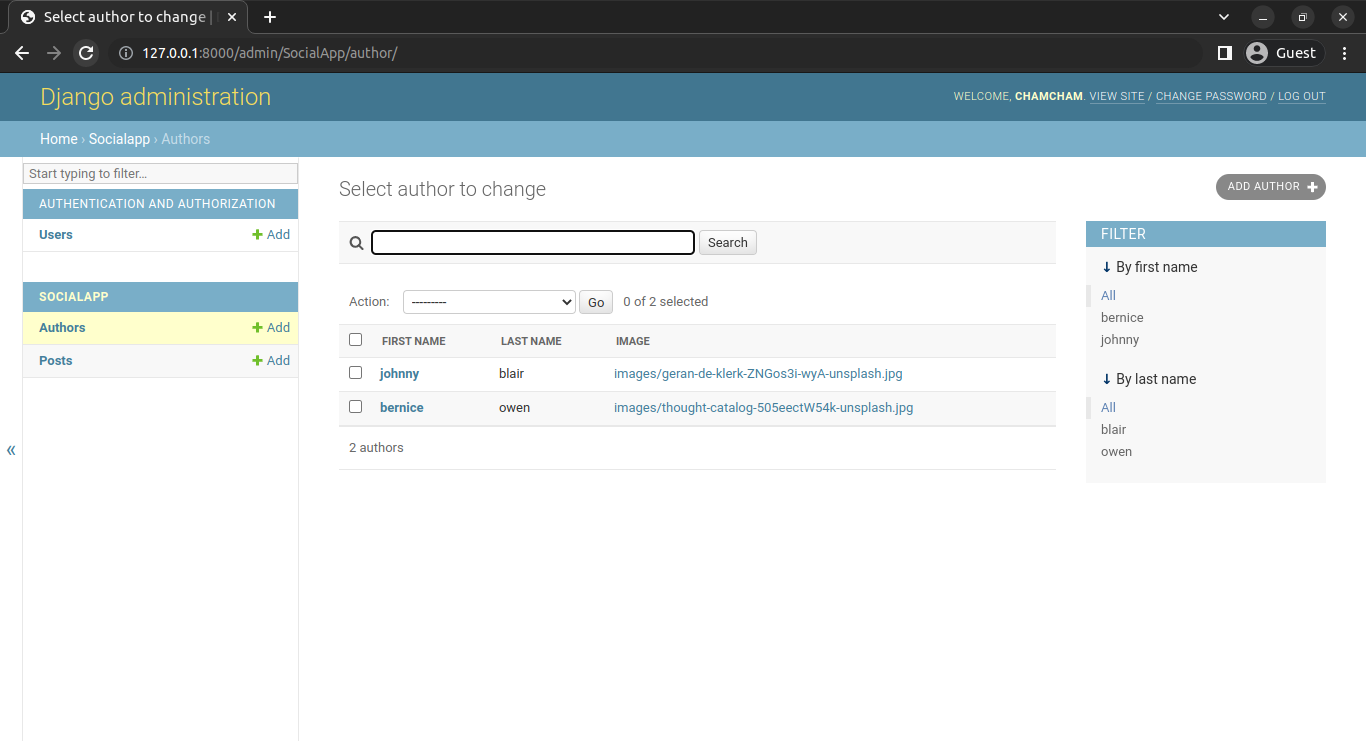Filter authors by first name bernice

coord(1122,318)
